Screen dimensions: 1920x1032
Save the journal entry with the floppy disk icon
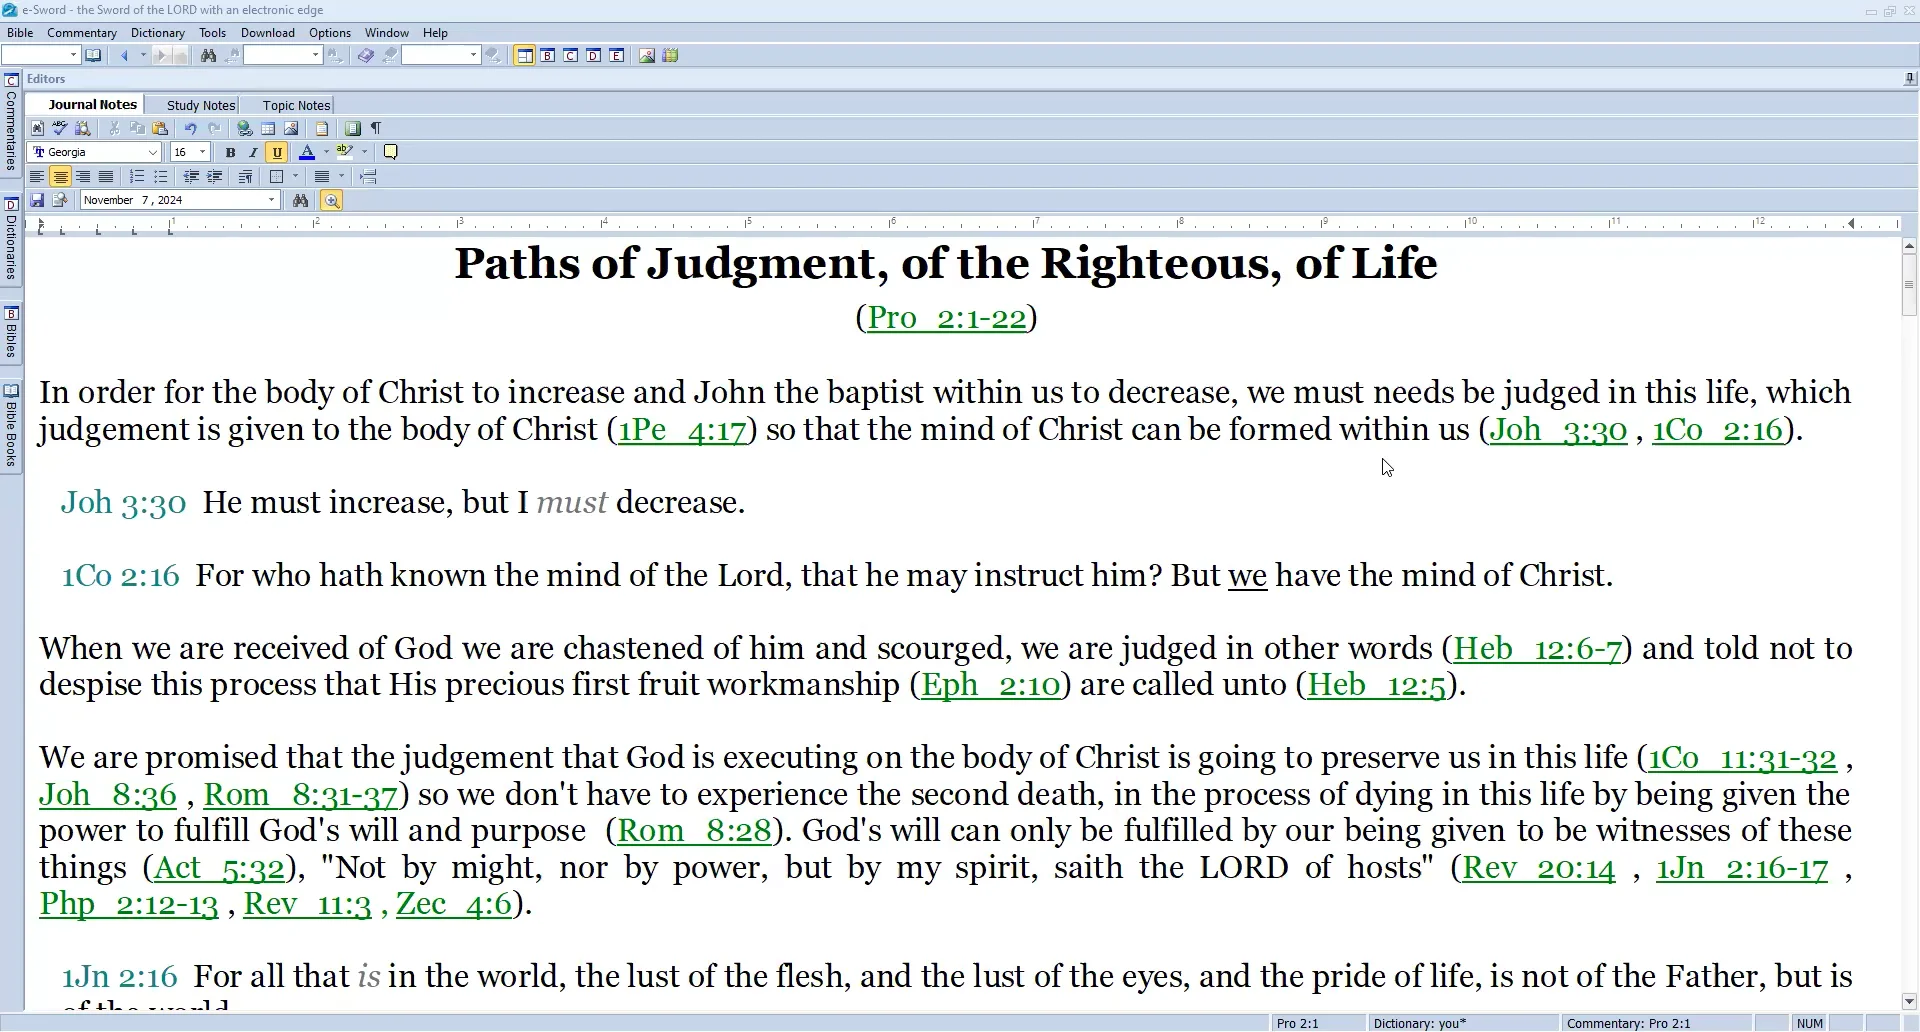(x=37, y=200)
